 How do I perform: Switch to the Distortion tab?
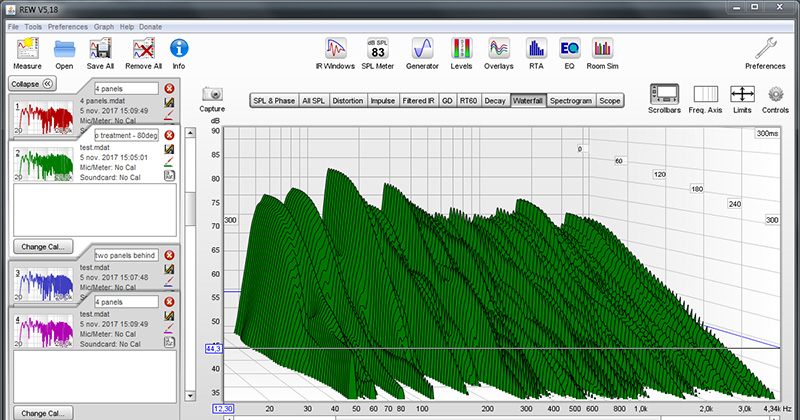(347, 101)
